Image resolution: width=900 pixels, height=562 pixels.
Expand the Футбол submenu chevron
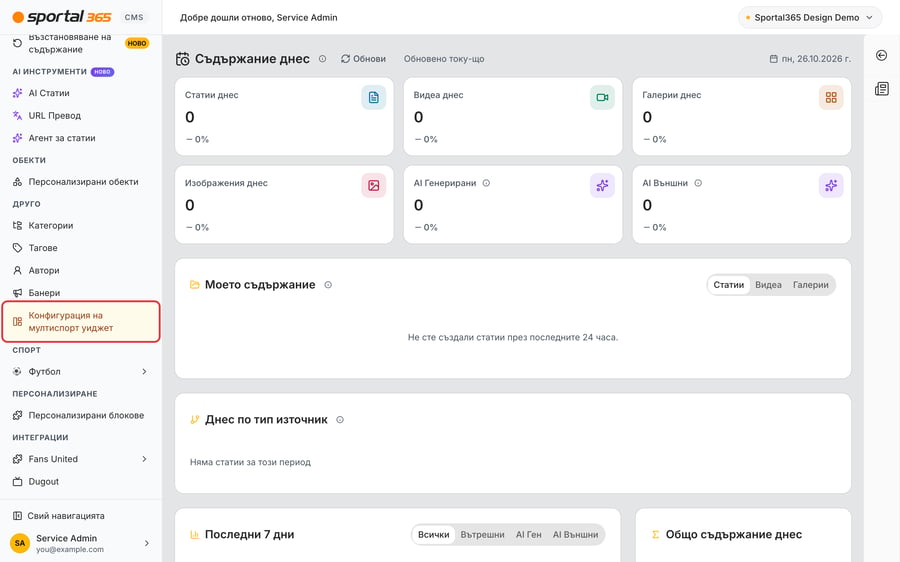click(145, 371)
